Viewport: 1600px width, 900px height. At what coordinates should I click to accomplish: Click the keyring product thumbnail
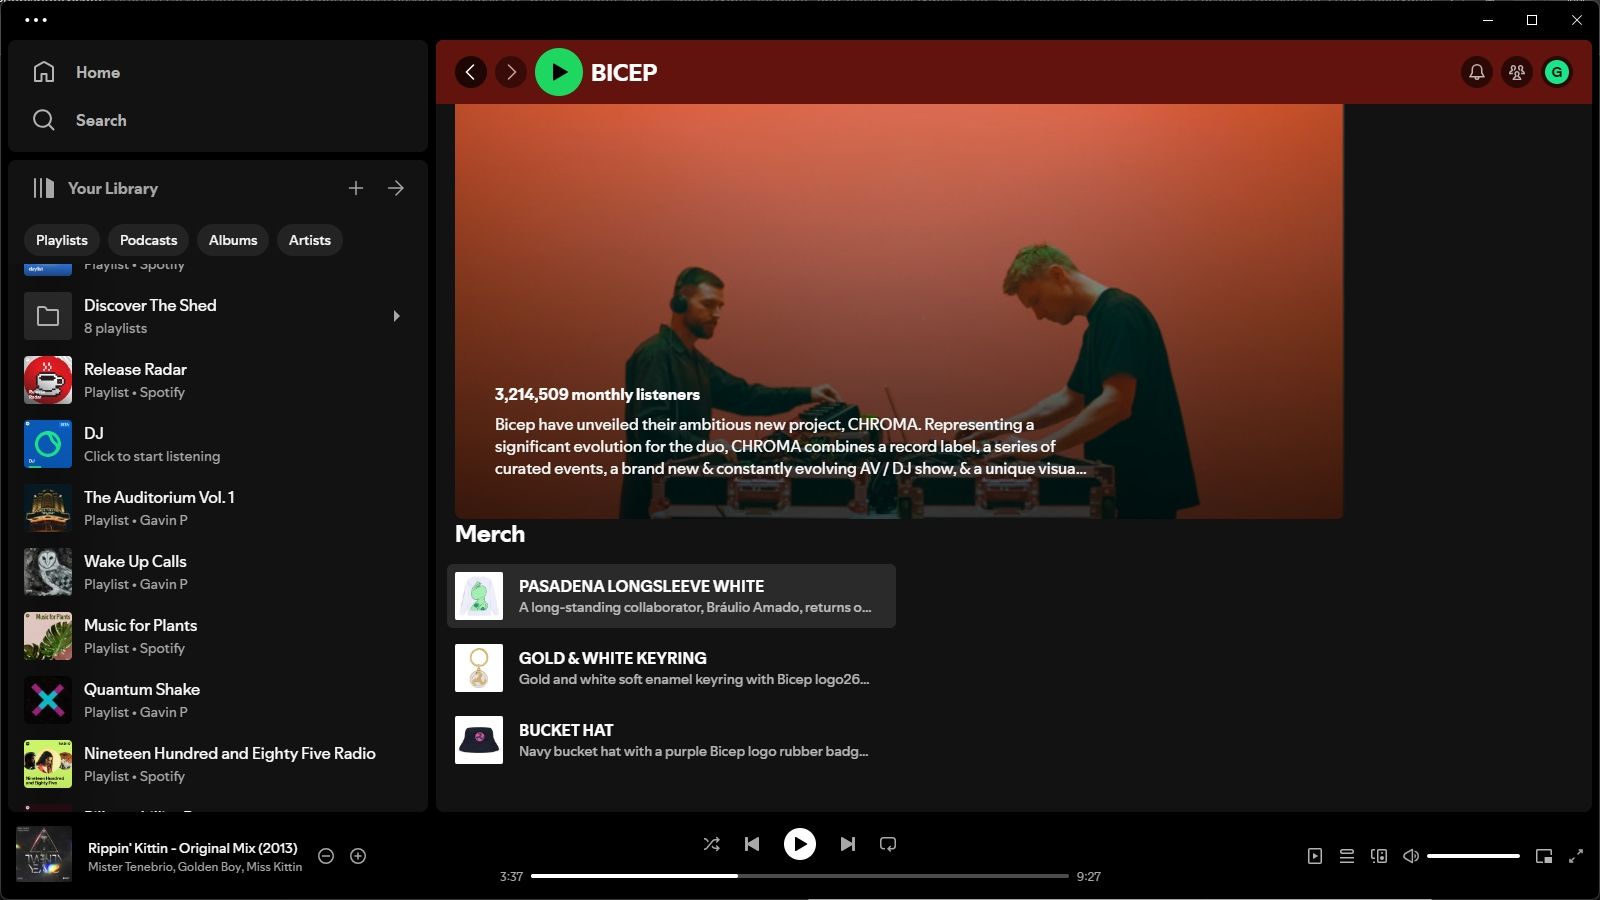[479, 668]
